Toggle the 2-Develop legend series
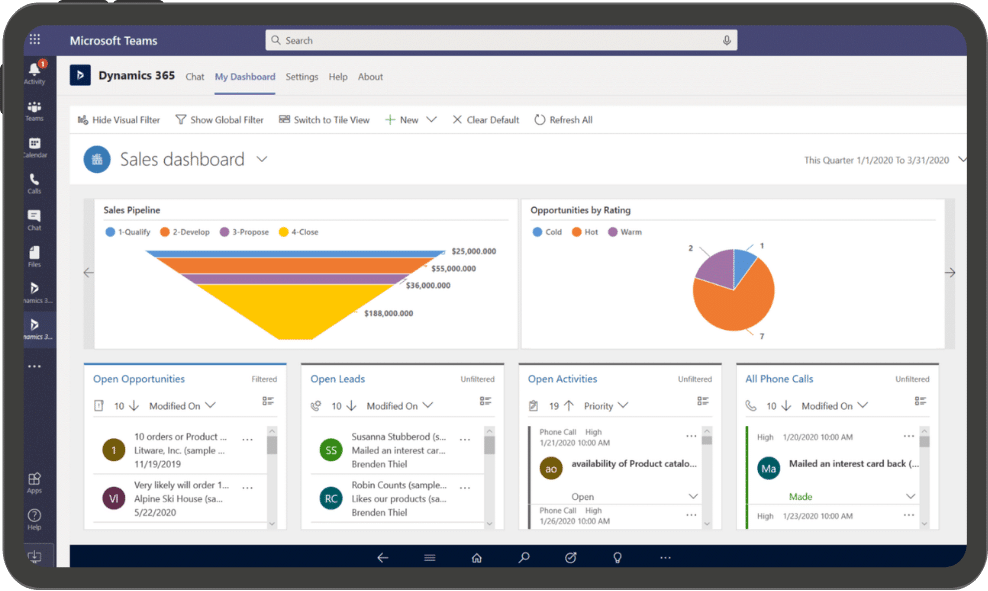The height and width of the screenshot is (591, 988). point(185,232)
